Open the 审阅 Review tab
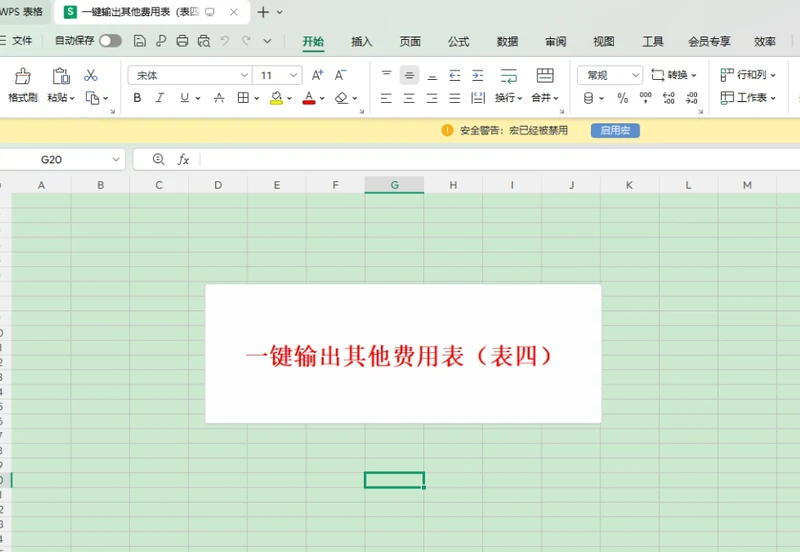Screen dimensions: 800x552 (x=556, y=41)
